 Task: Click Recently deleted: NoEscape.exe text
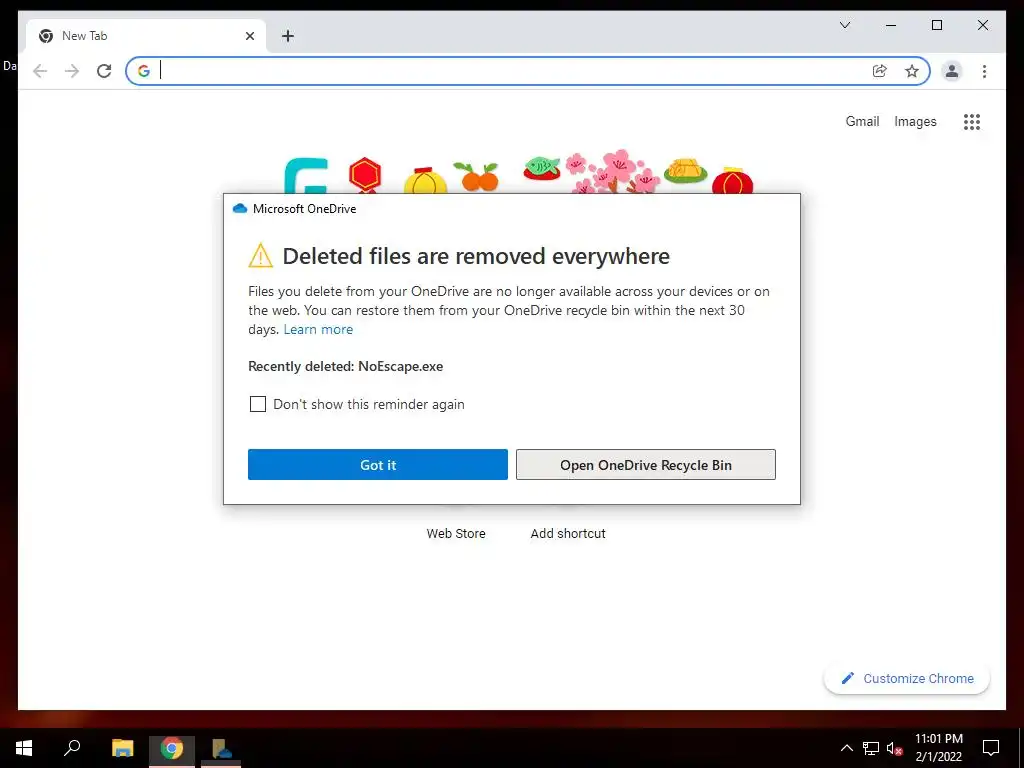click(x=345, y=366)
